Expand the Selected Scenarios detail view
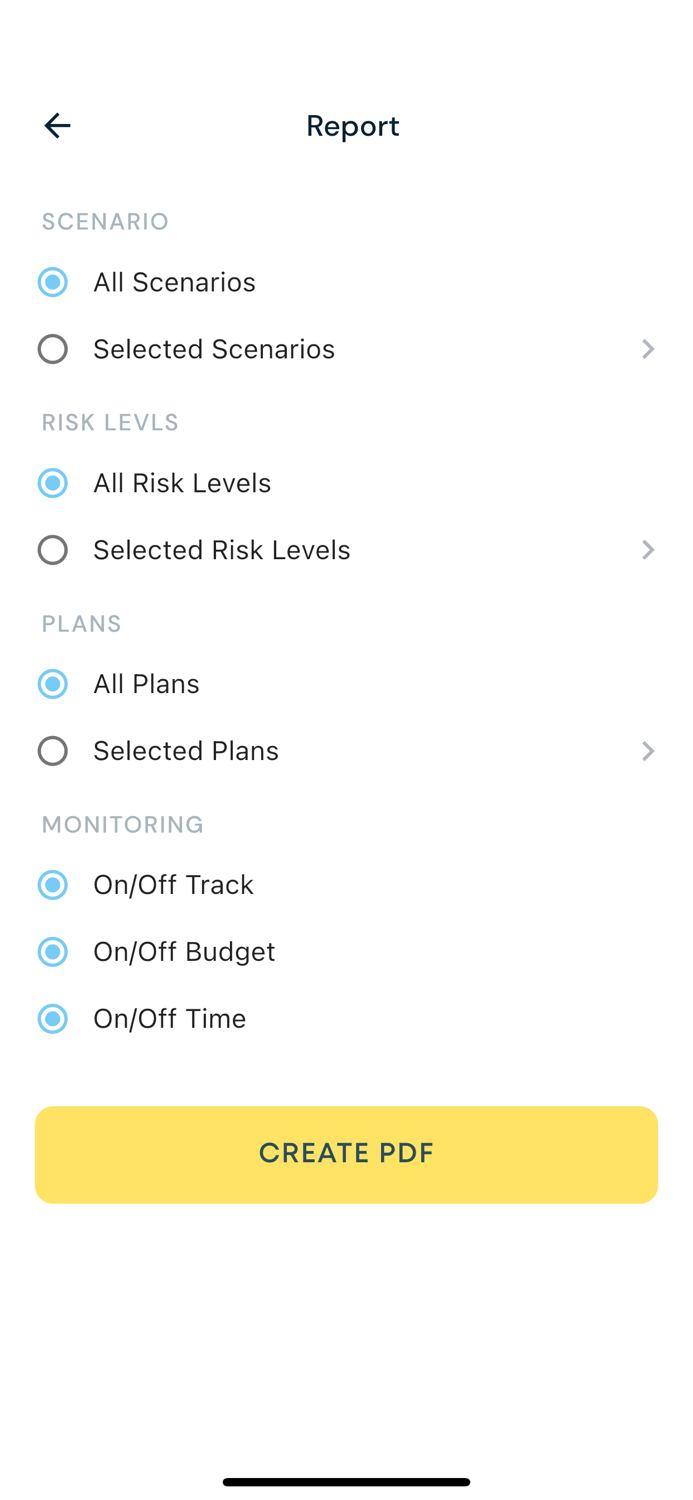 (648, 349)
